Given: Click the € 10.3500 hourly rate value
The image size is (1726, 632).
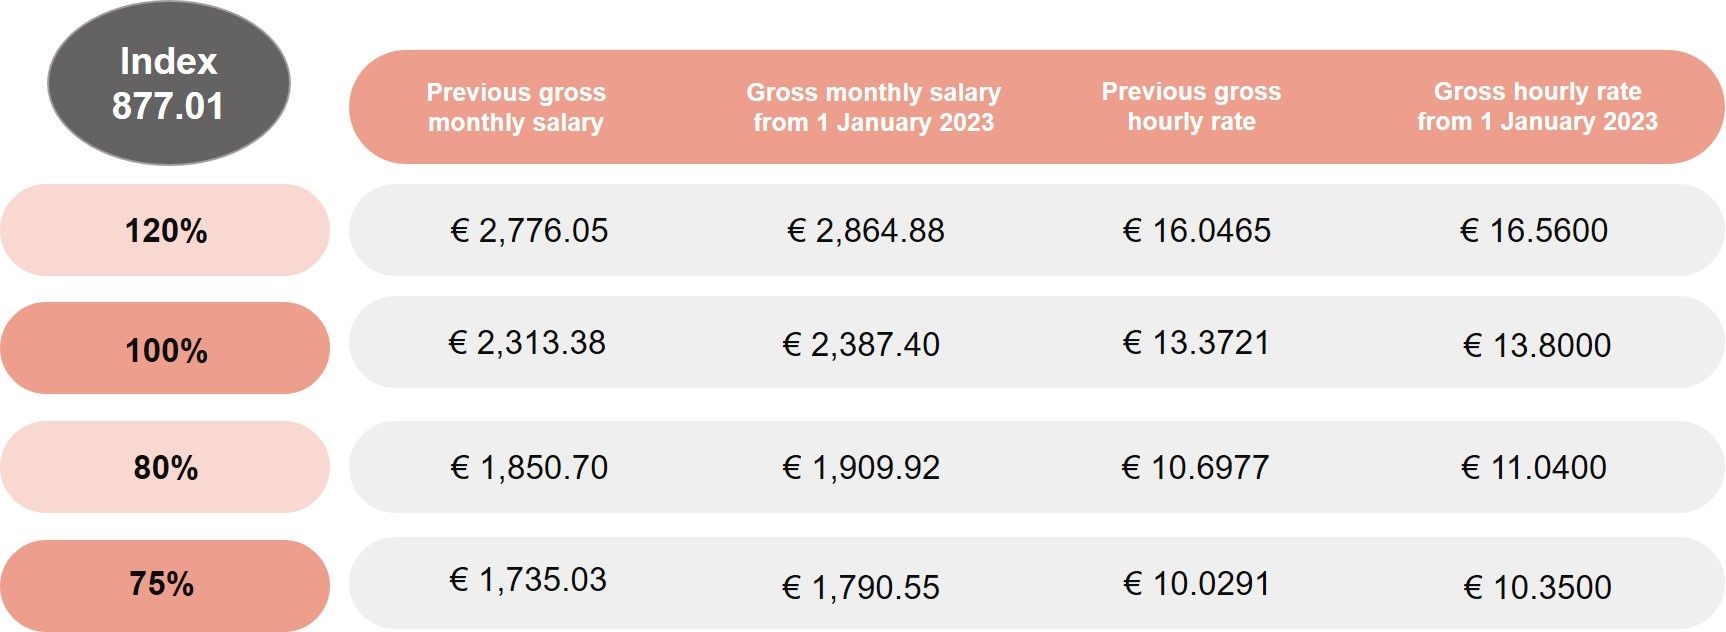Looking at the screenshot, I should (x=1538, y=587).
